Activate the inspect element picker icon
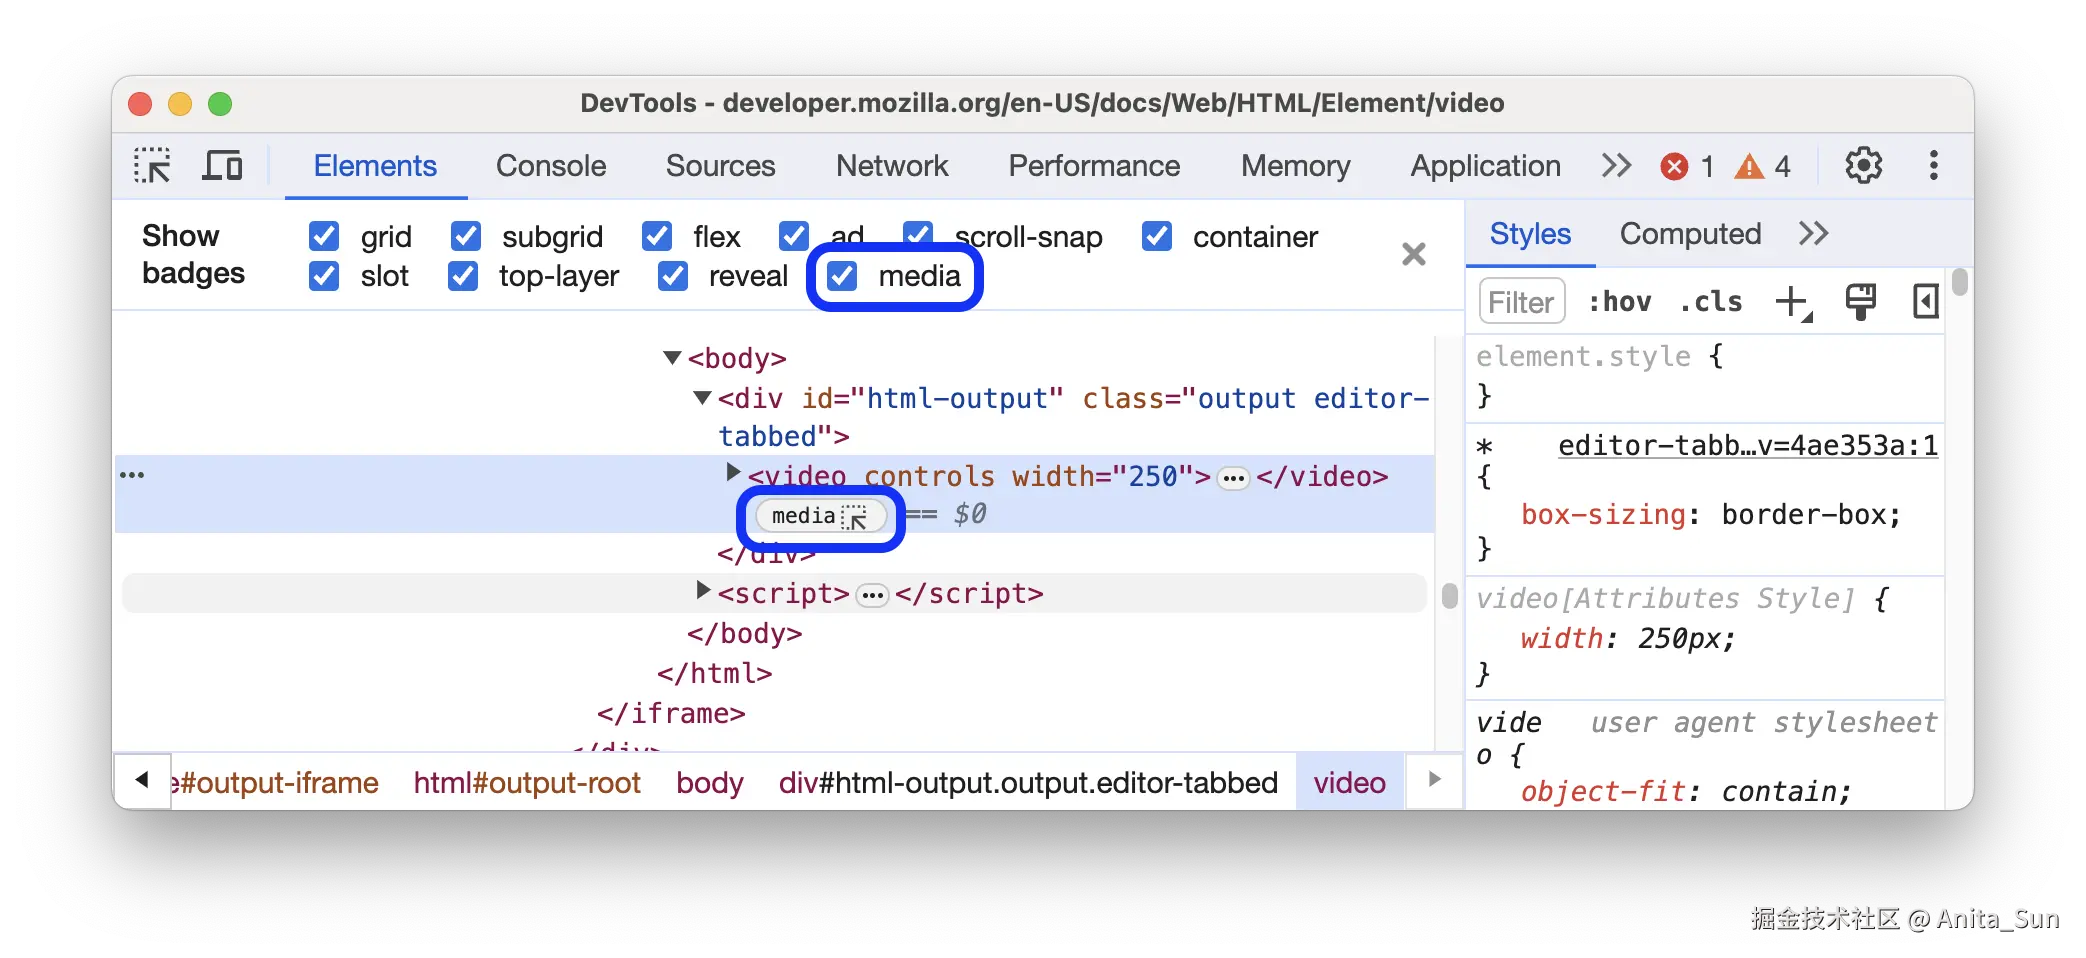Image resolution: width=2086 pixels, height=958 pixels. tap(152, 166)
